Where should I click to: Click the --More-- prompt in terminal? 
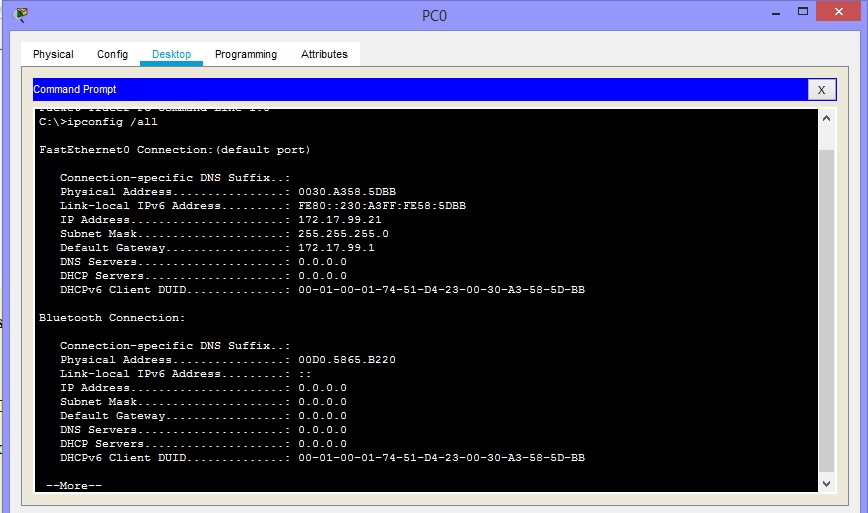74,486
